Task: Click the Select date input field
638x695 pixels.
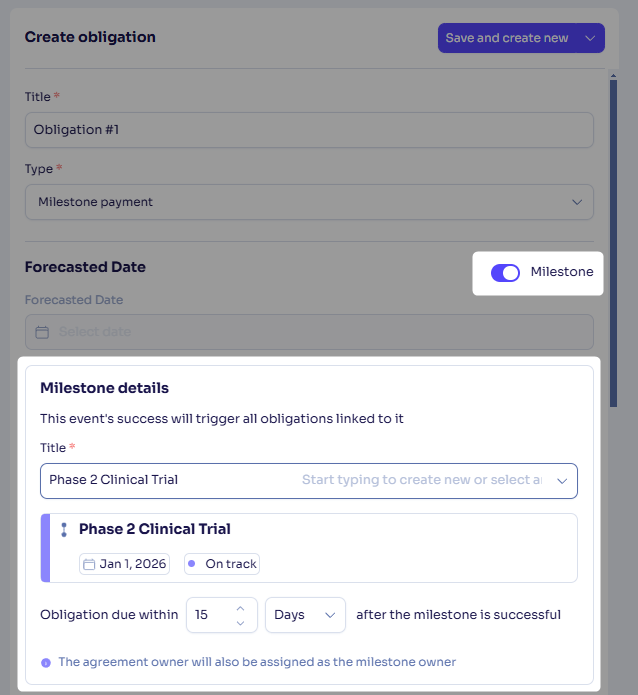Action: (309, 332)
